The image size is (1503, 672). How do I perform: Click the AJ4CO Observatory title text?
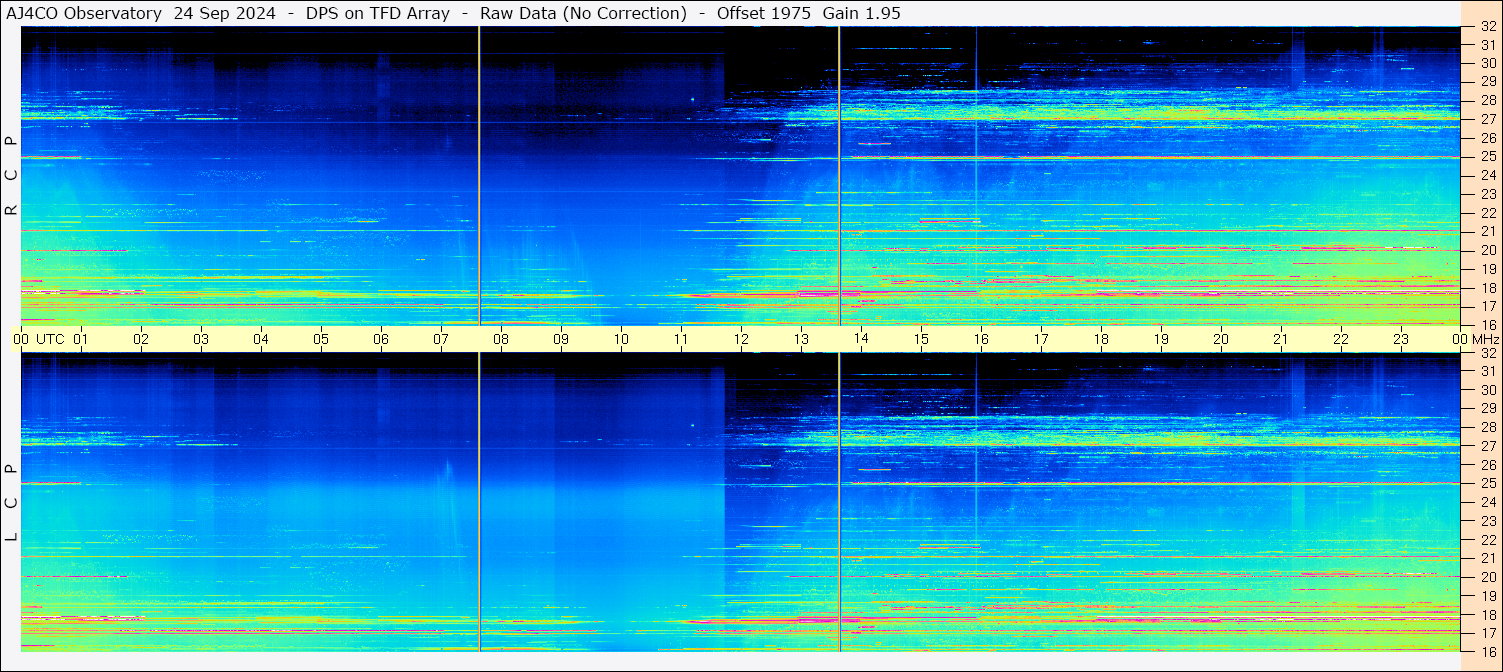tap(84, 13)
